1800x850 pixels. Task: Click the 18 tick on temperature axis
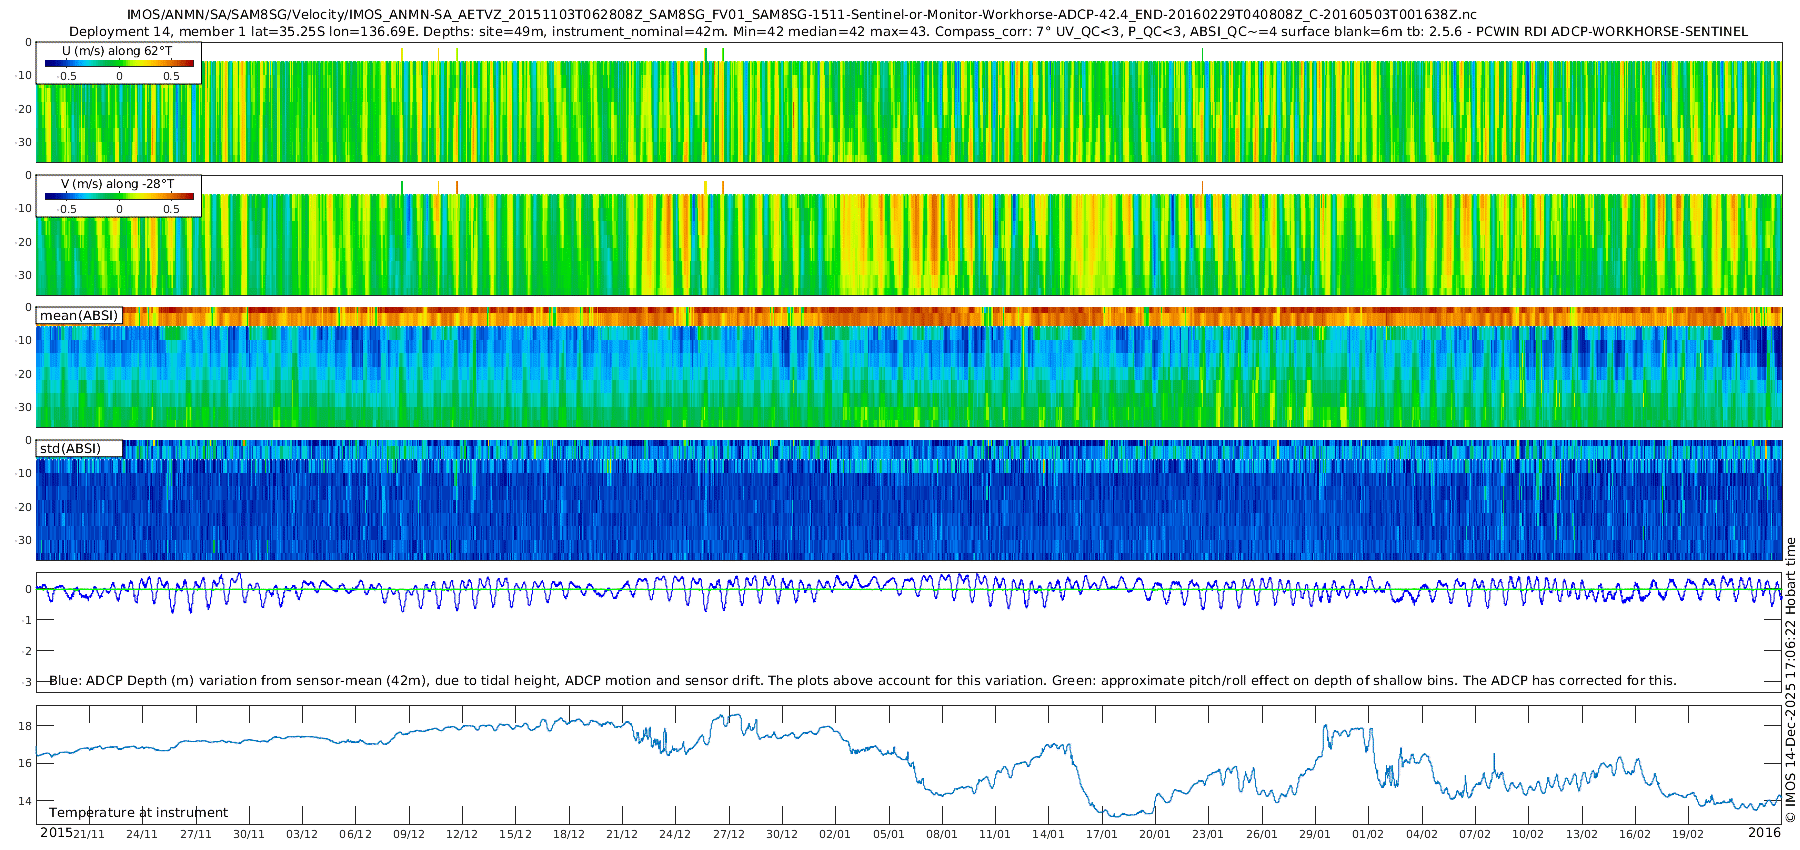pyautogui.click(x=26, y=726)
